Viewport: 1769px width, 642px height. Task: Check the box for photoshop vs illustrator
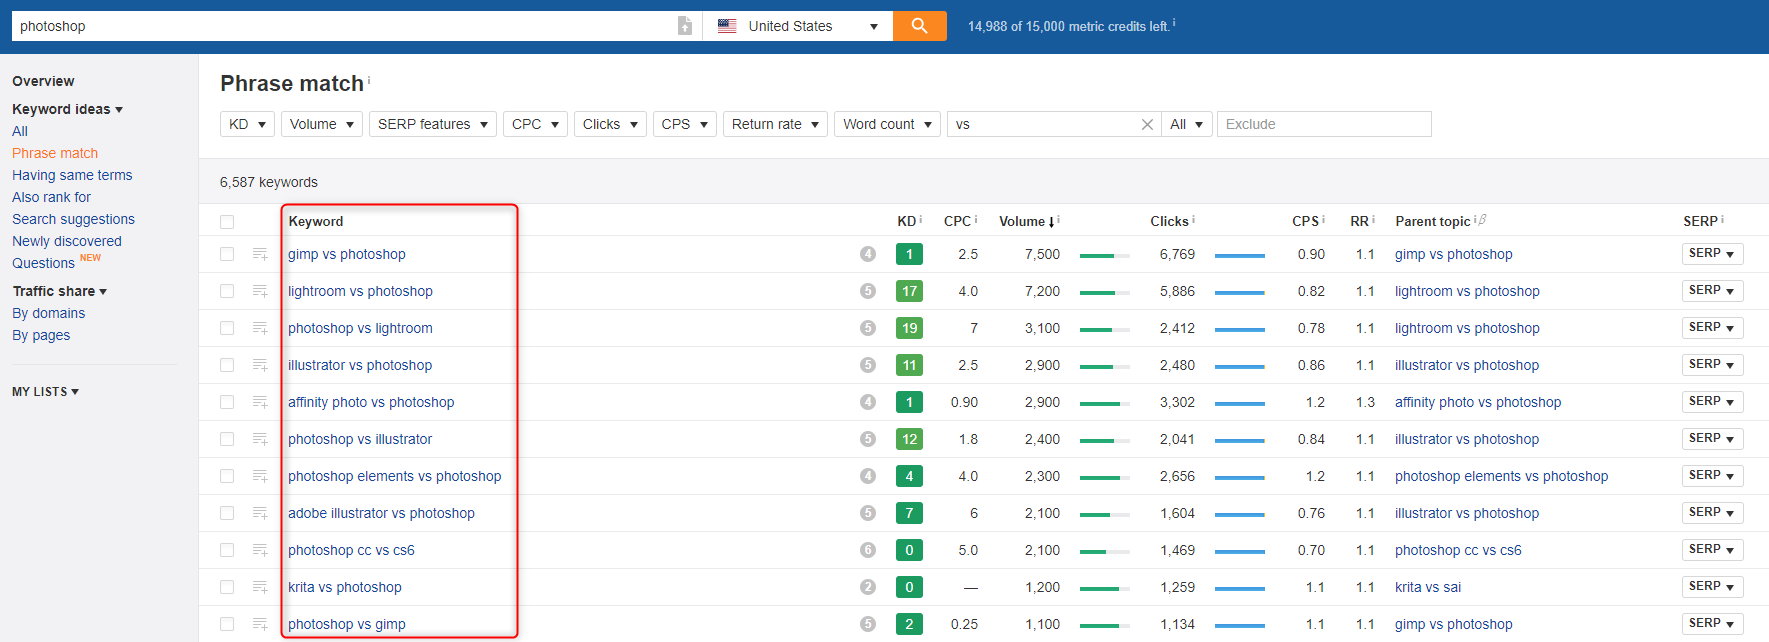pos(227,439)
